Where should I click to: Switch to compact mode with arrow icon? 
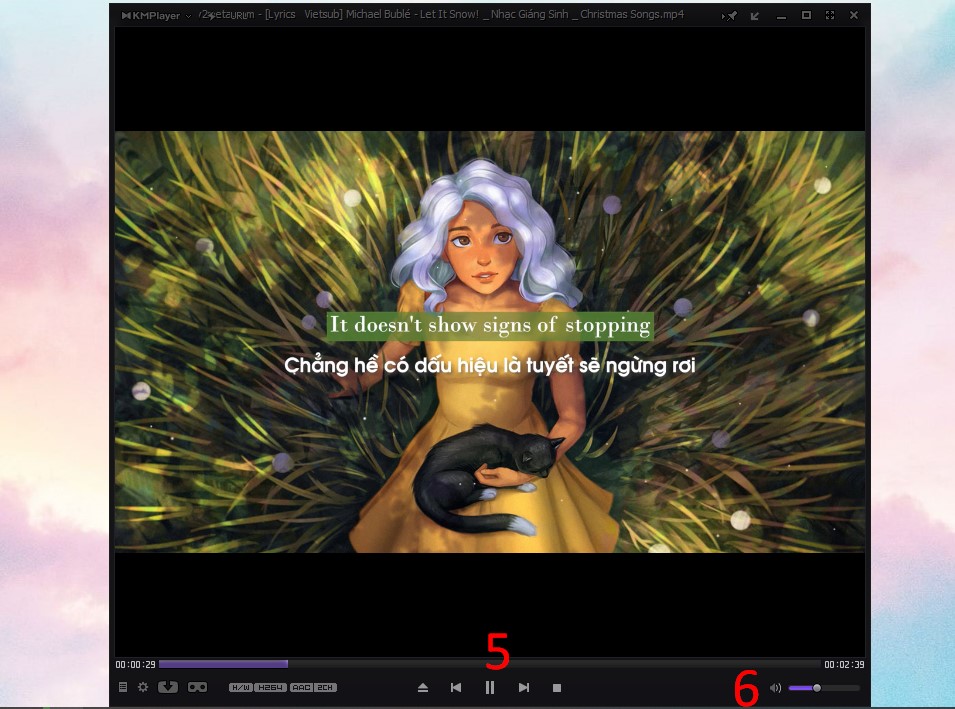click(755, 16)
